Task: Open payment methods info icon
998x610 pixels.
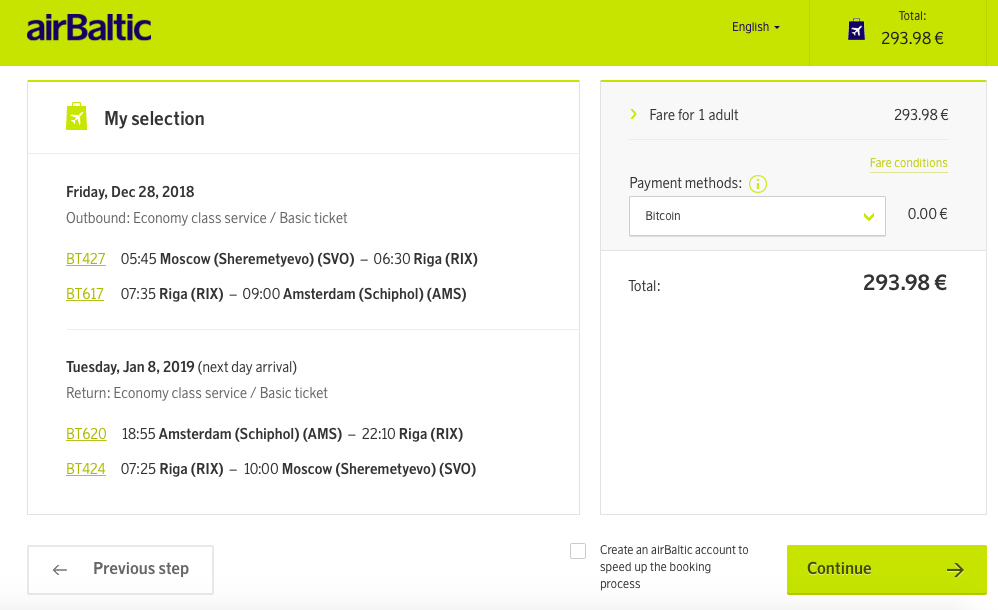Action: 757,184
